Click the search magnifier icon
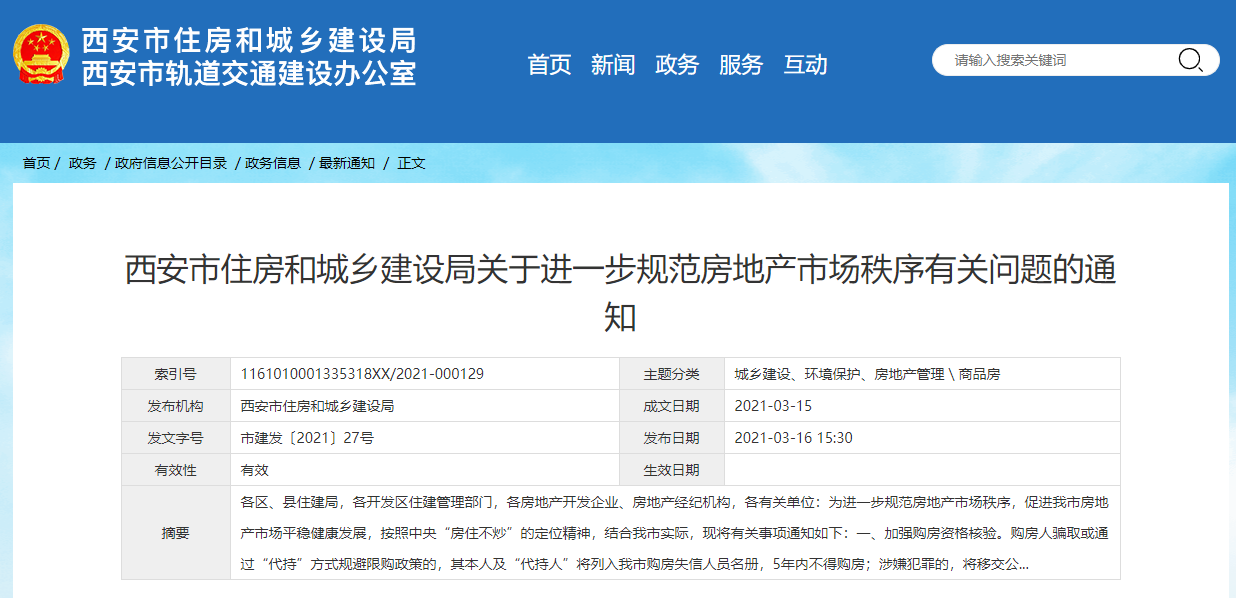This screenshot has height=598, width=1236. pyautogui.click(x=1189, y=60)
